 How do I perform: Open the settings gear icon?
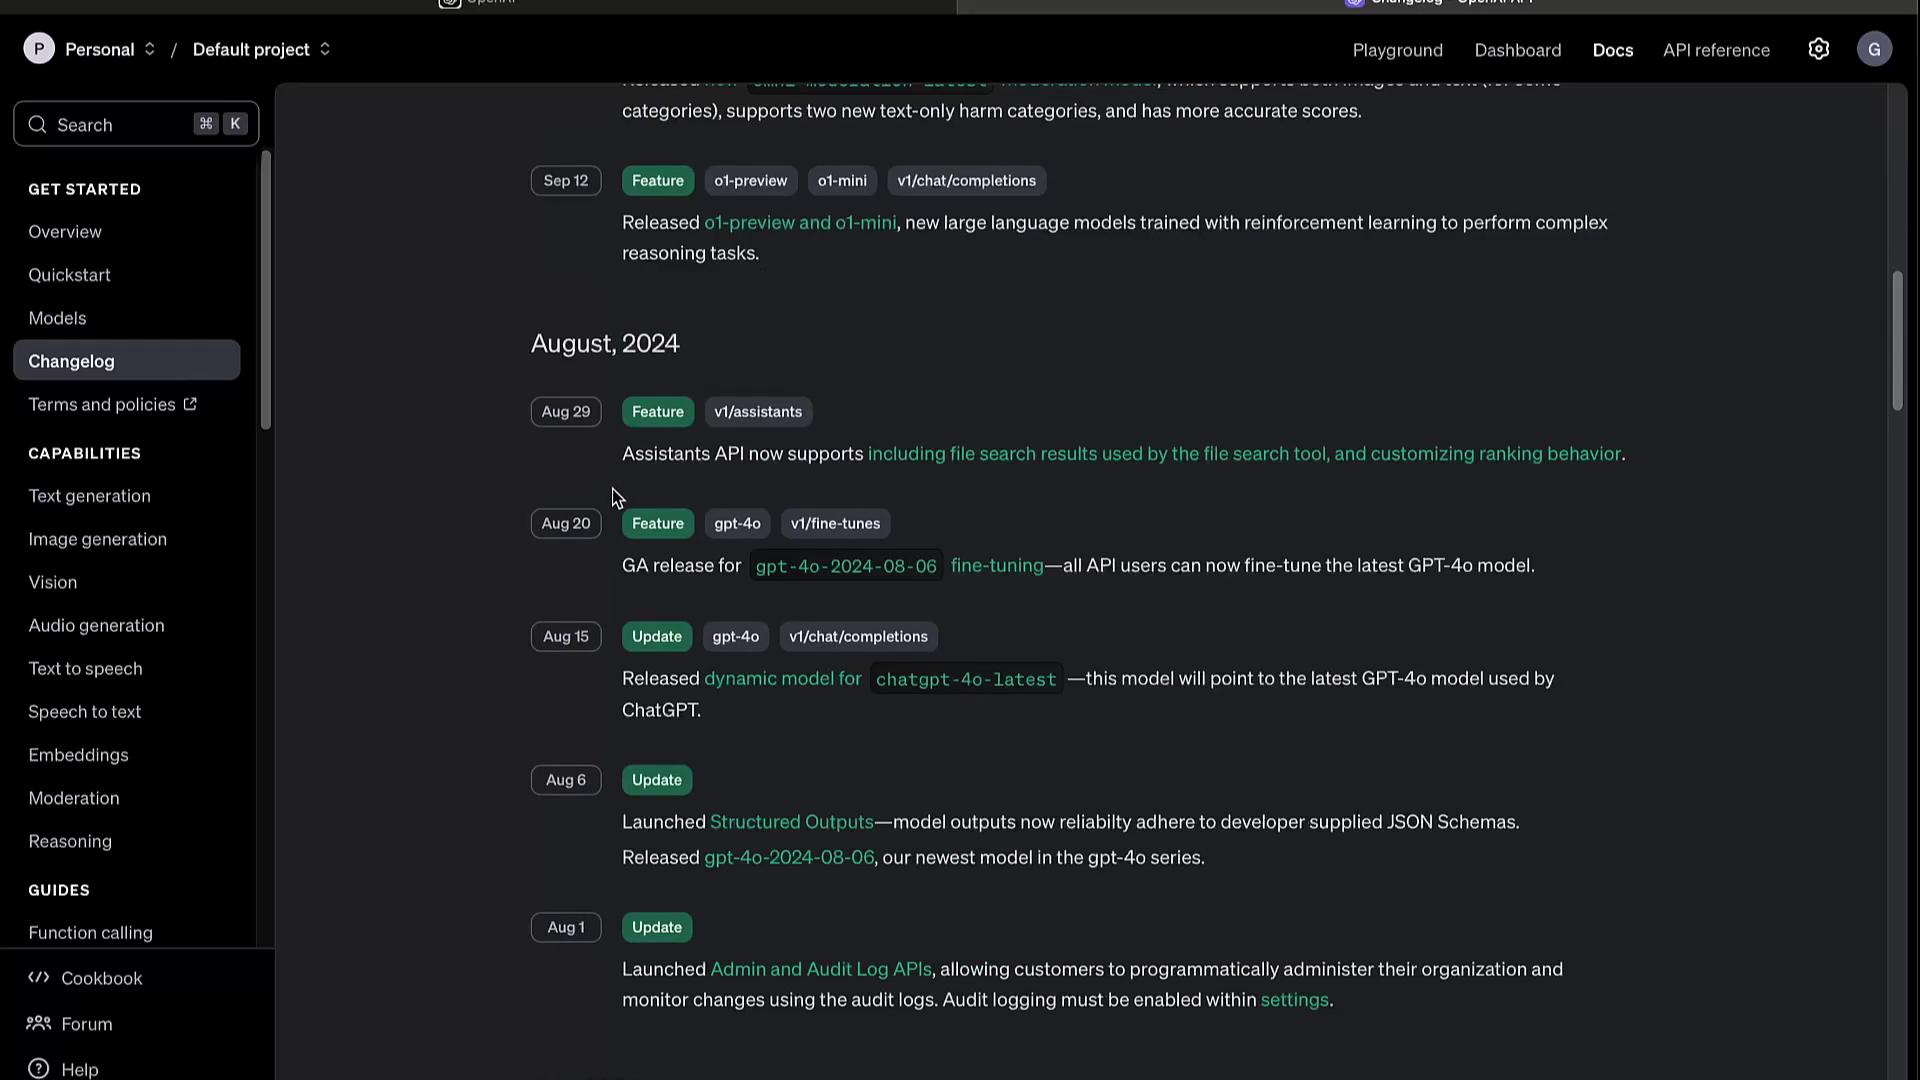[x=1818, y=49]
